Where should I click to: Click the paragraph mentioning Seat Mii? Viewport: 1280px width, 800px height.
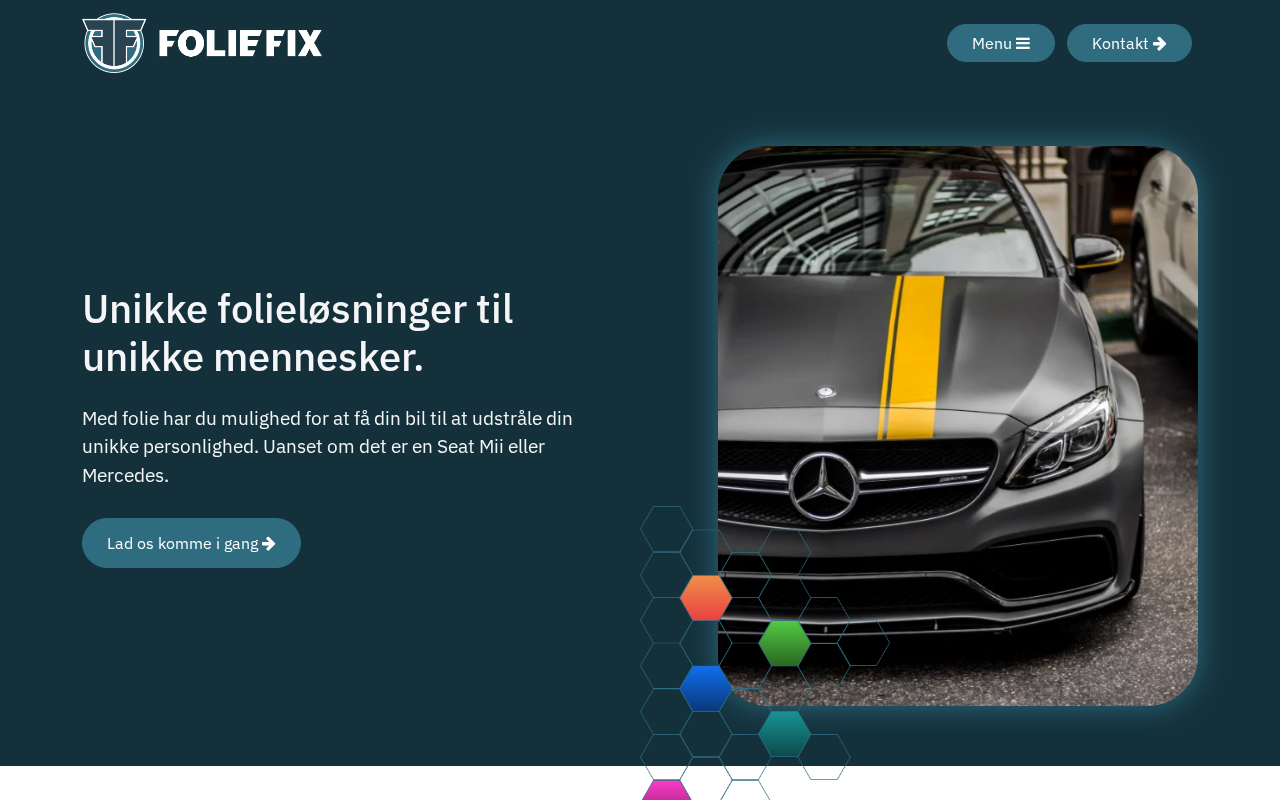[328, 446]
